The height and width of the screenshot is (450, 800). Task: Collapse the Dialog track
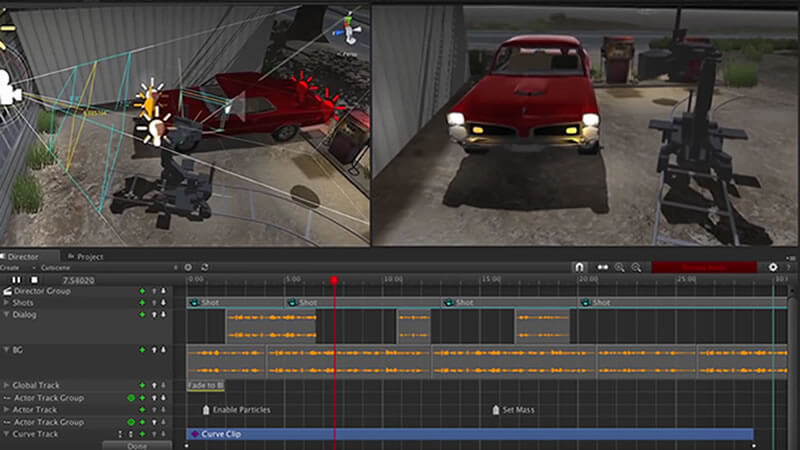pyautogui.click(x=7, y=315)
